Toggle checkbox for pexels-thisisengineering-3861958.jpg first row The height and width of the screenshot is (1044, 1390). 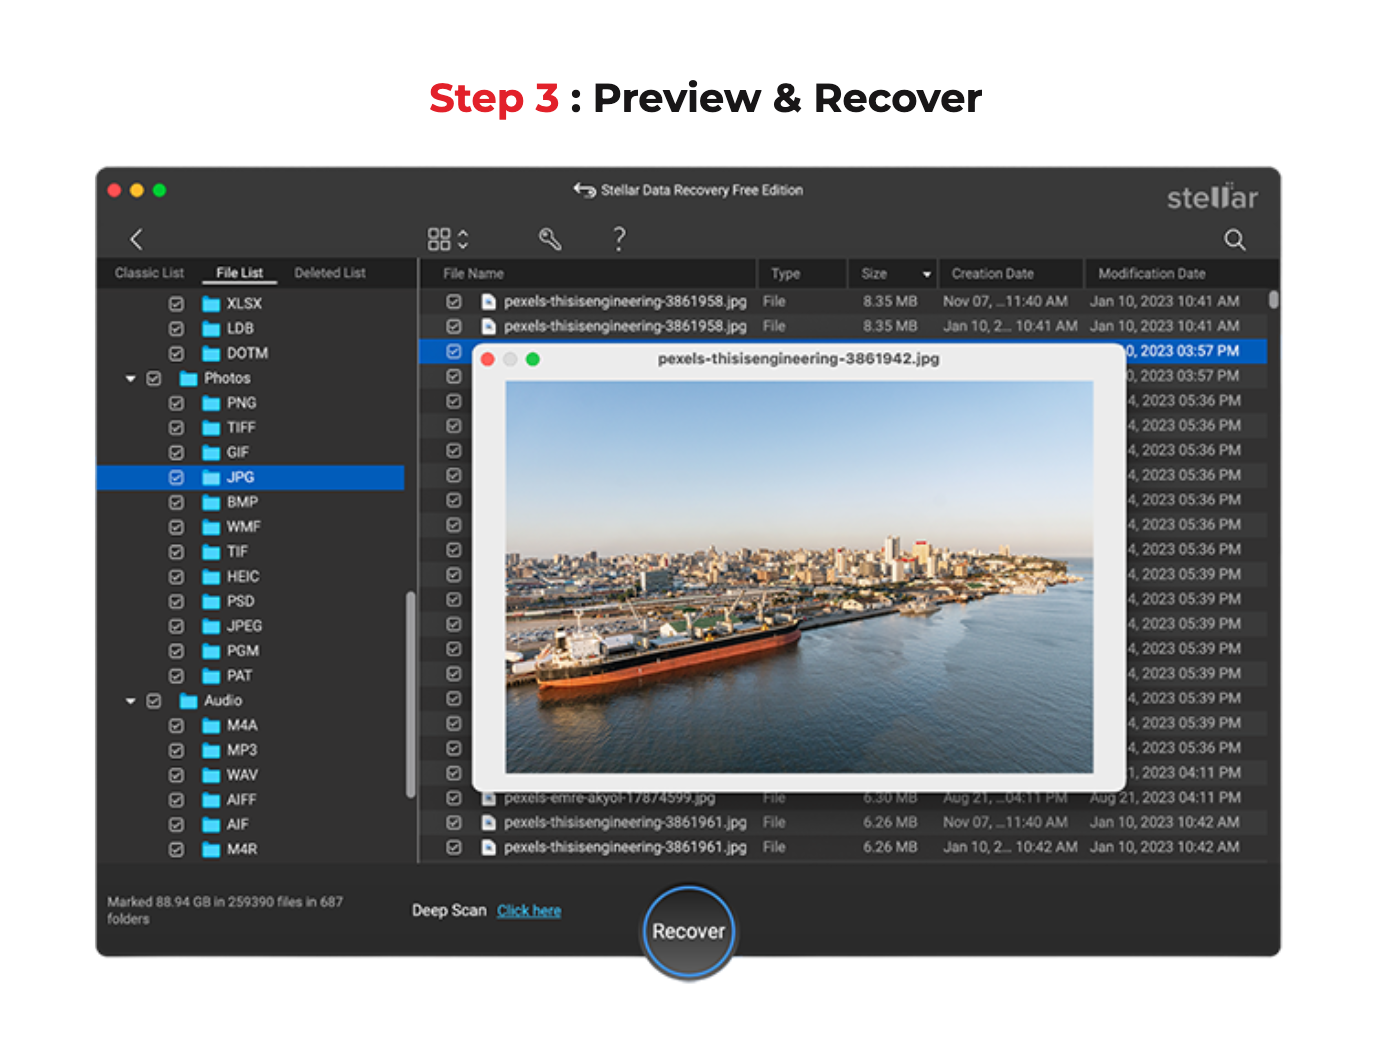pyautogui.click(x=454, y=301)
